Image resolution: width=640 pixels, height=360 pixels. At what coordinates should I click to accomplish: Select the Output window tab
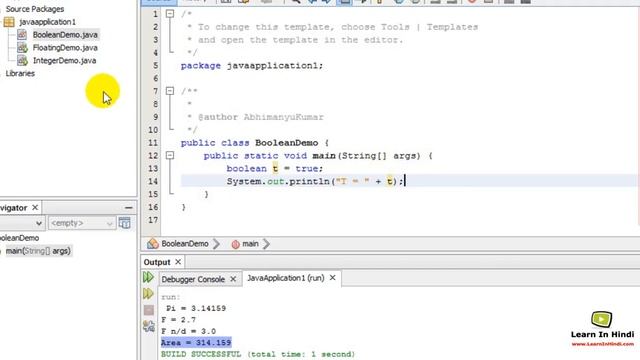click(x=157, y=262)
